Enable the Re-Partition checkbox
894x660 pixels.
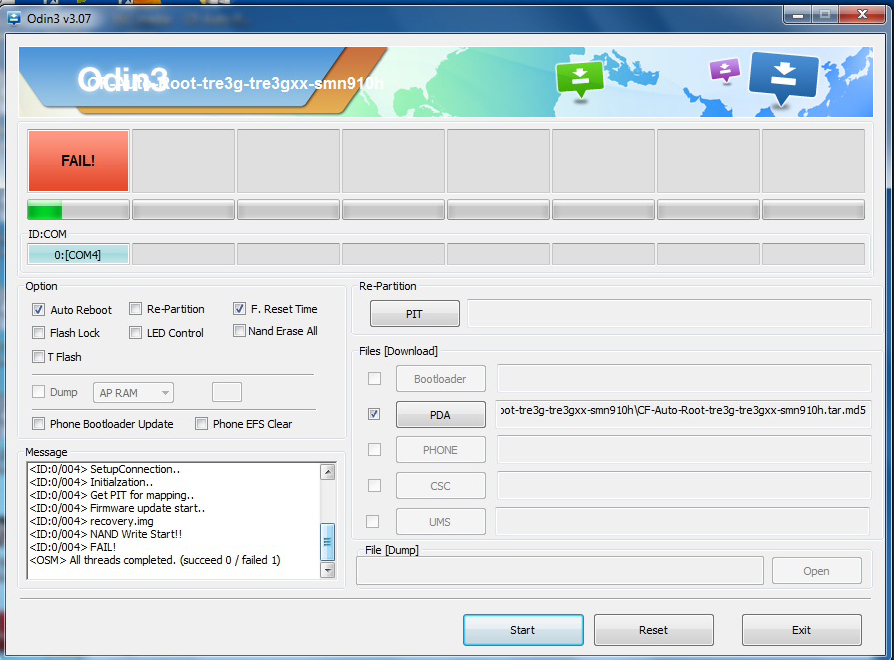tap(135, 310)
